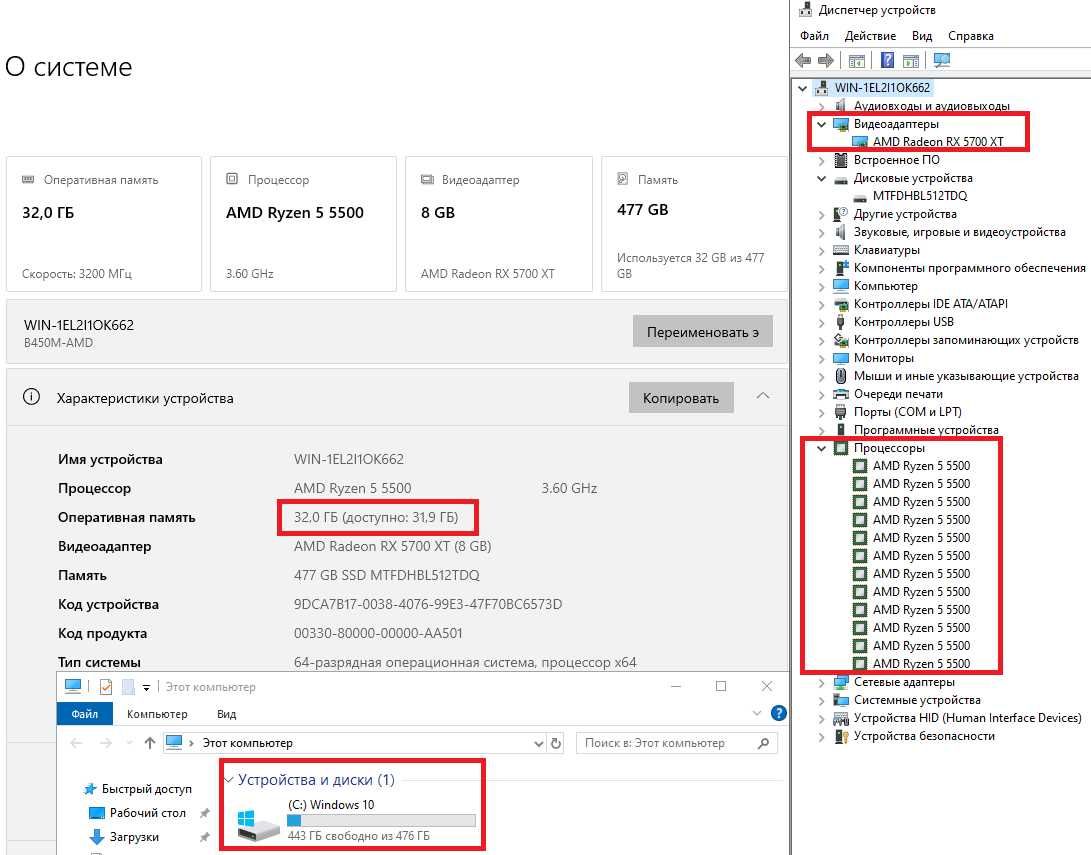The width and height of the screenshot is (1091, 855).
Task: Click the Переименовать button
Action: pyautogui.click(x=703, y=332)
